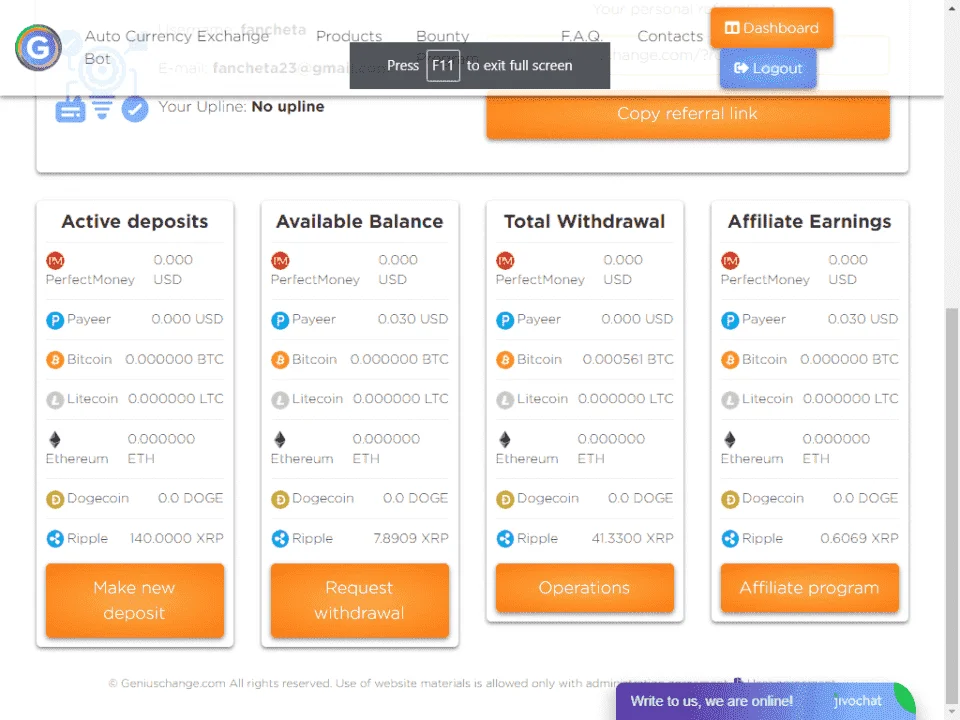Open the Bounty menu item
The height and width of the screenshot is (720, 960).
(443, 36)
